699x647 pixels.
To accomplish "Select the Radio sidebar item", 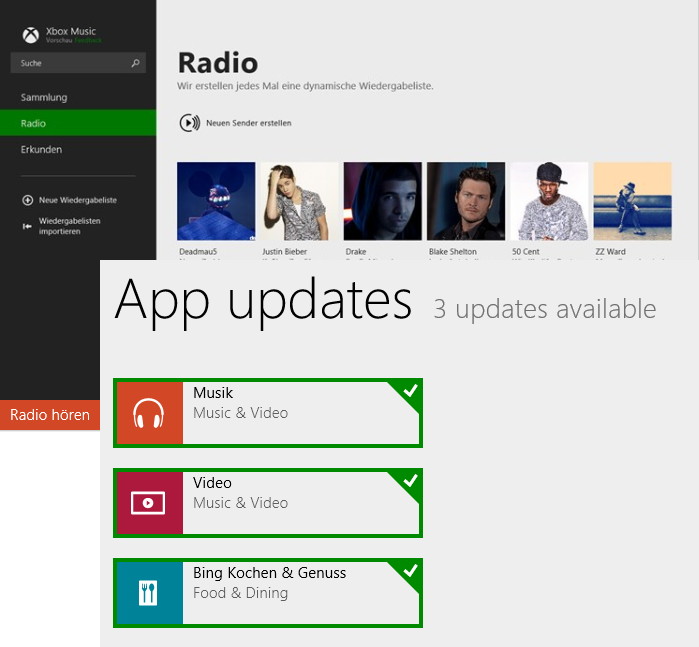I will (78, 123).
